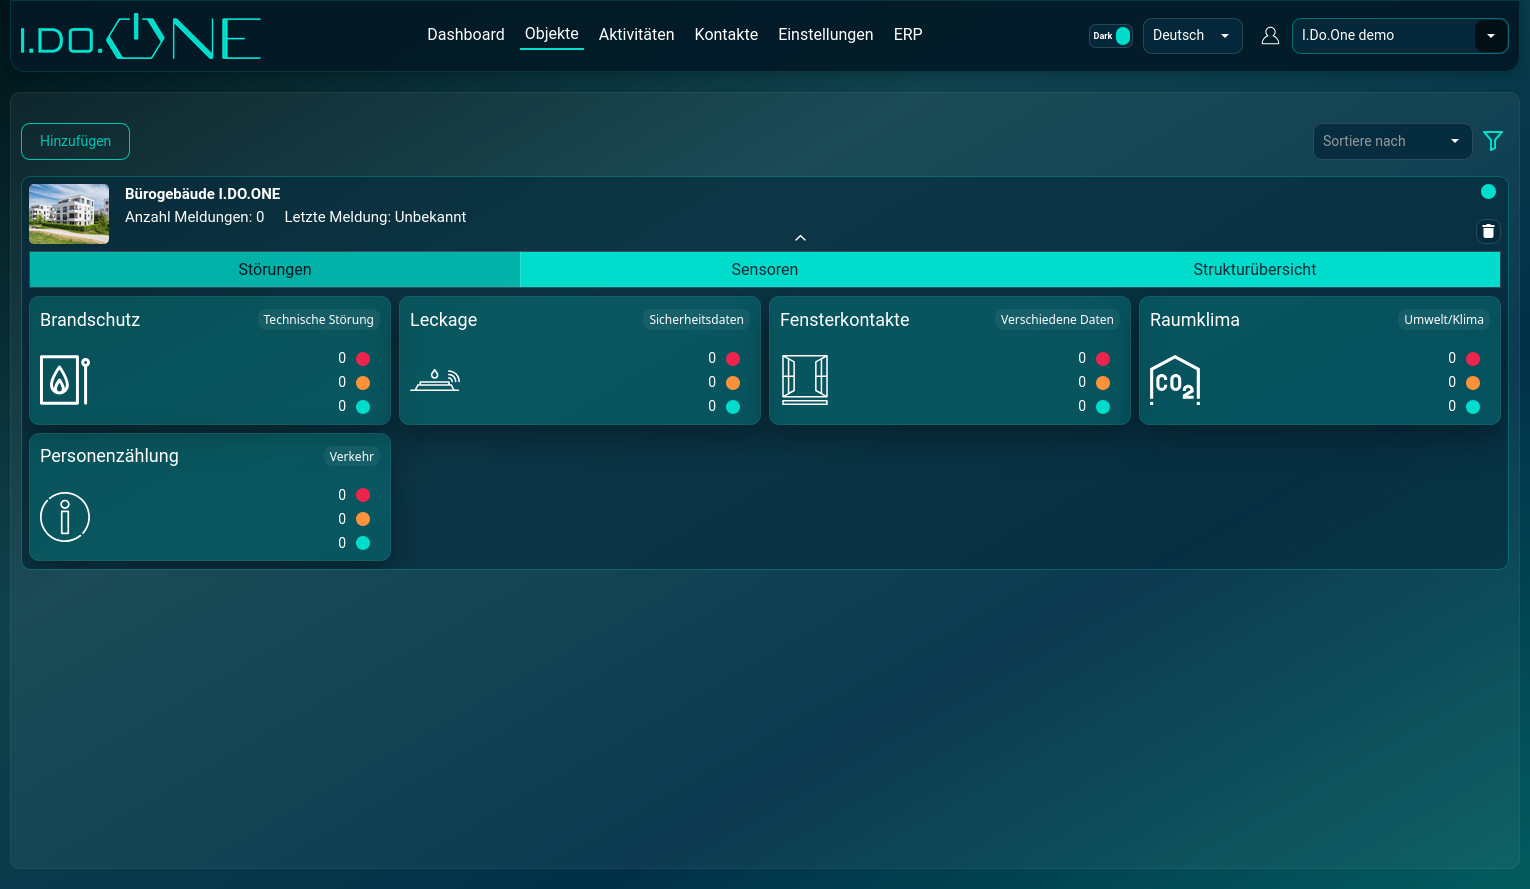Screen dimensions: 1530x889
Task: Click the user profile icon
Action: [x=1270, y=36]
